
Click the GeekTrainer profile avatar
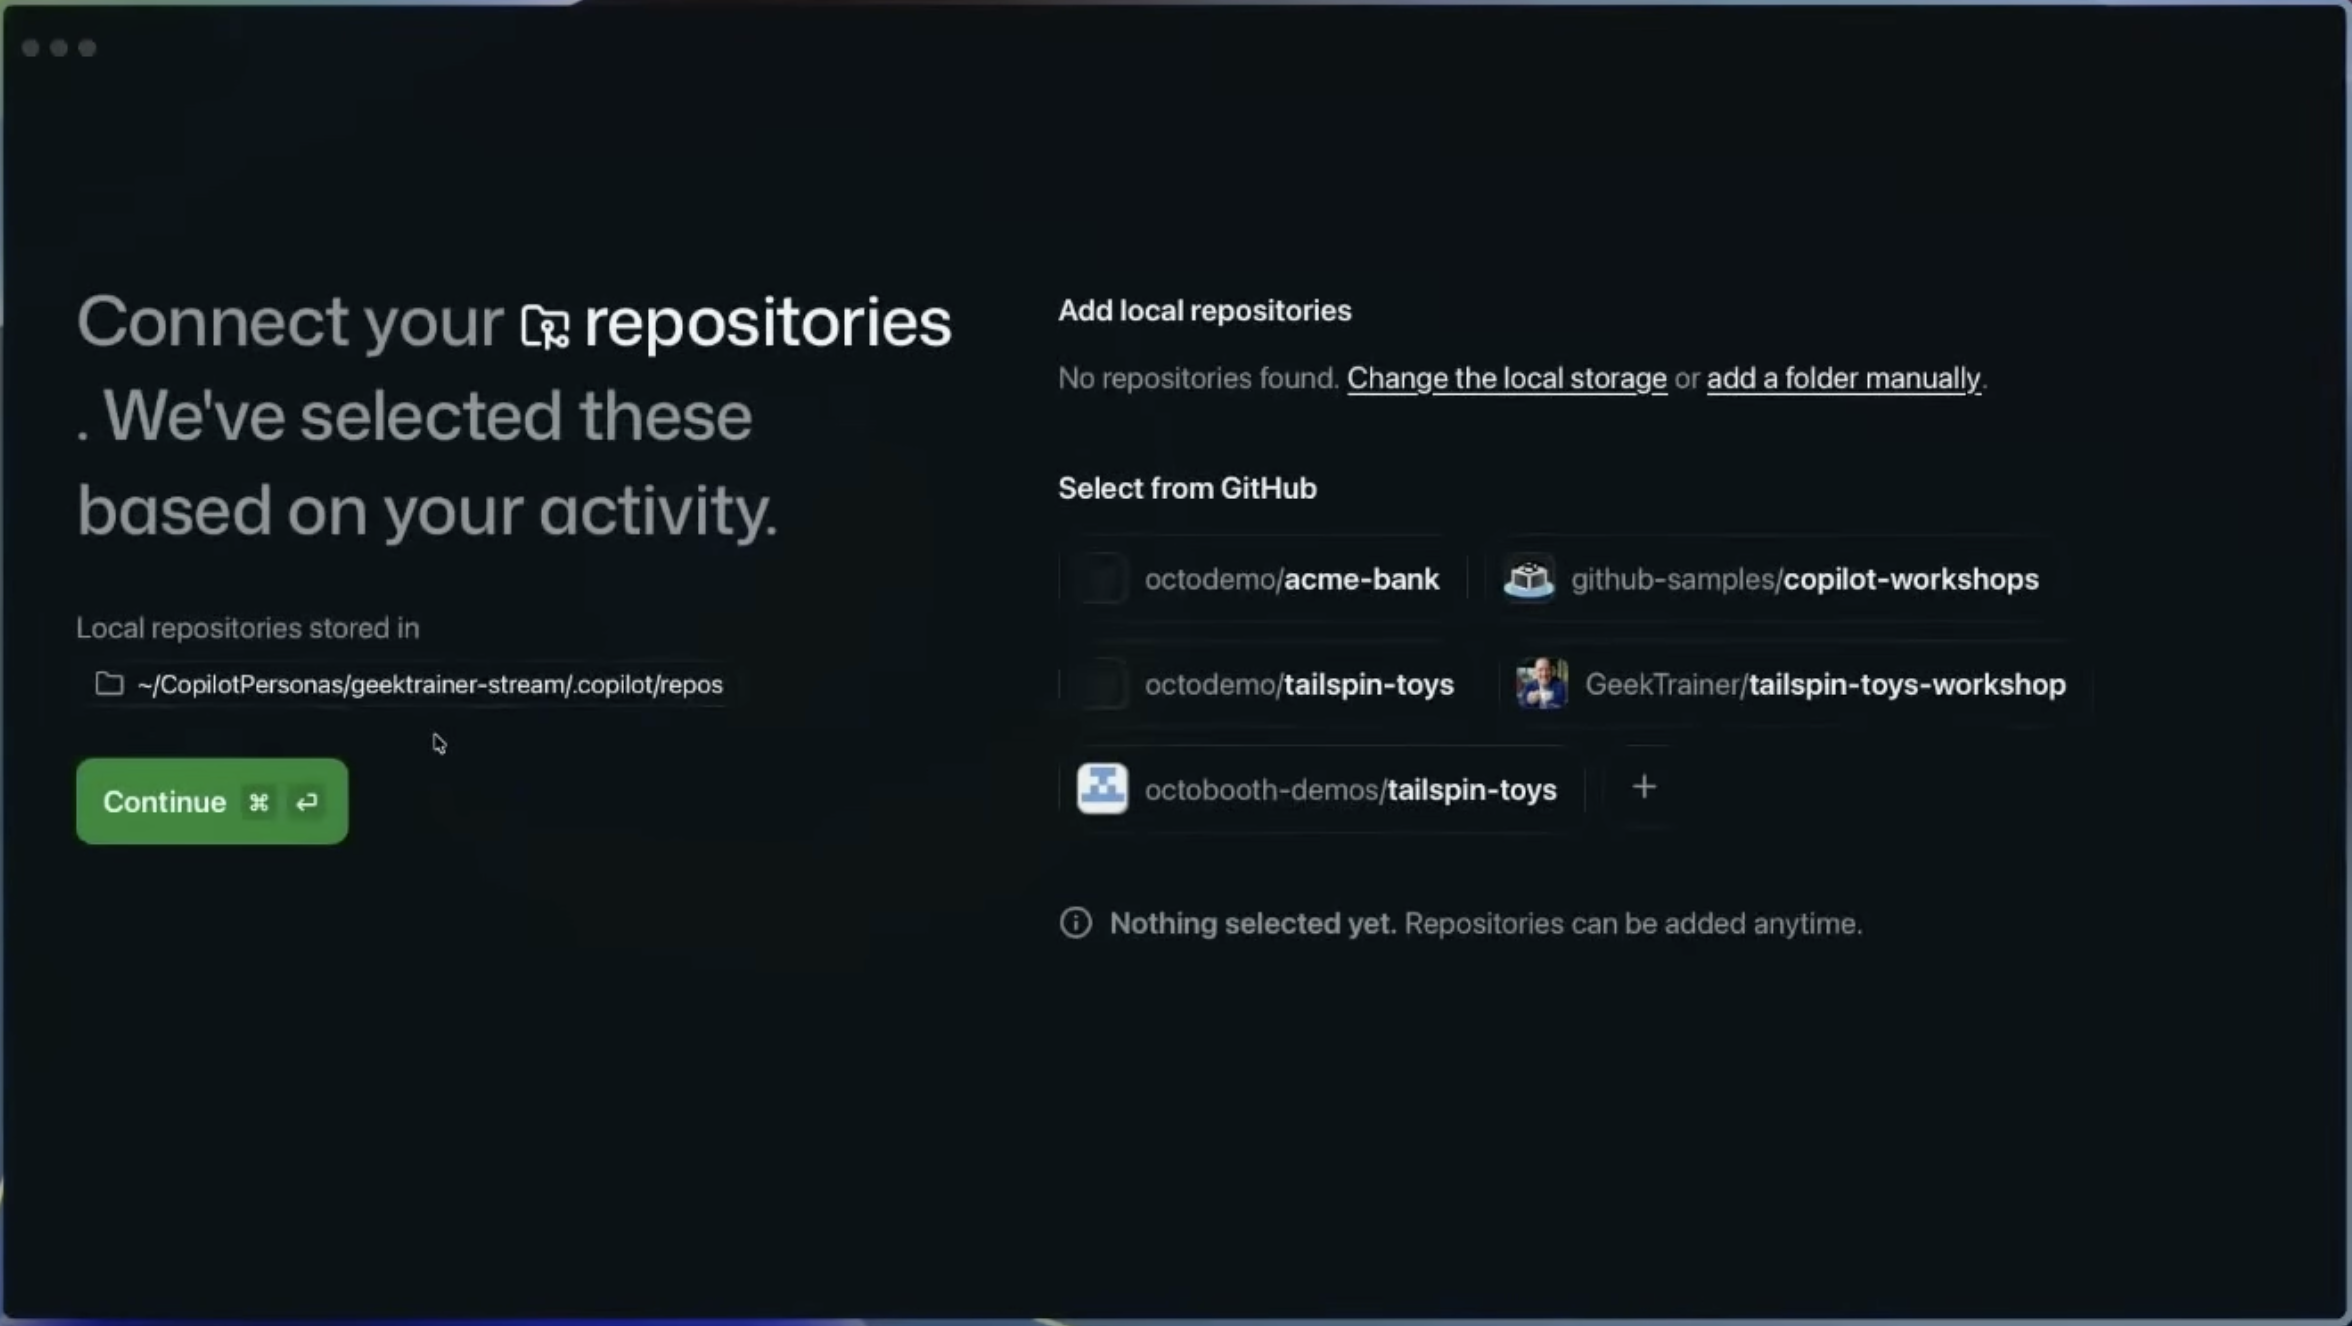[1541, 684]
